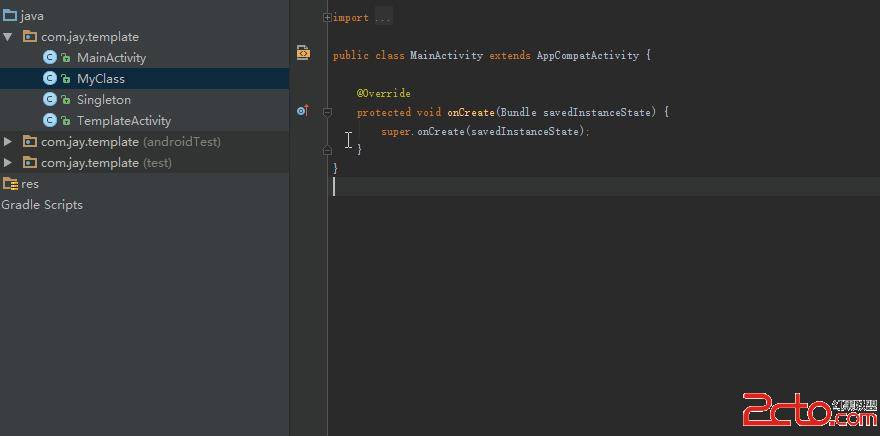Click the TemplateActivity class icon

pyautogui.click(x=50, y=120)
